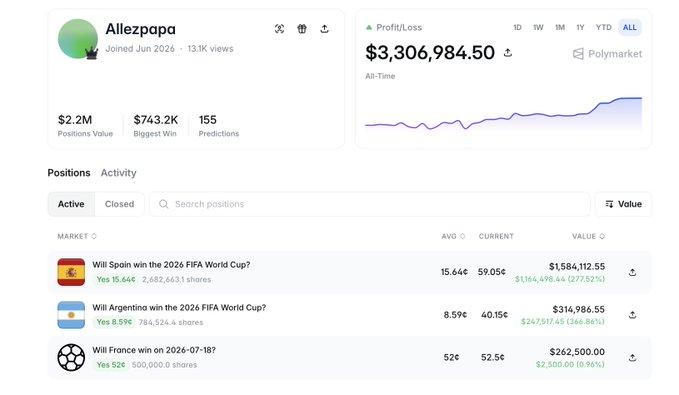Click the 52.5¢ current price
Image resolution: width=679 pixels, height=395 pixels.
pos(493,357)
